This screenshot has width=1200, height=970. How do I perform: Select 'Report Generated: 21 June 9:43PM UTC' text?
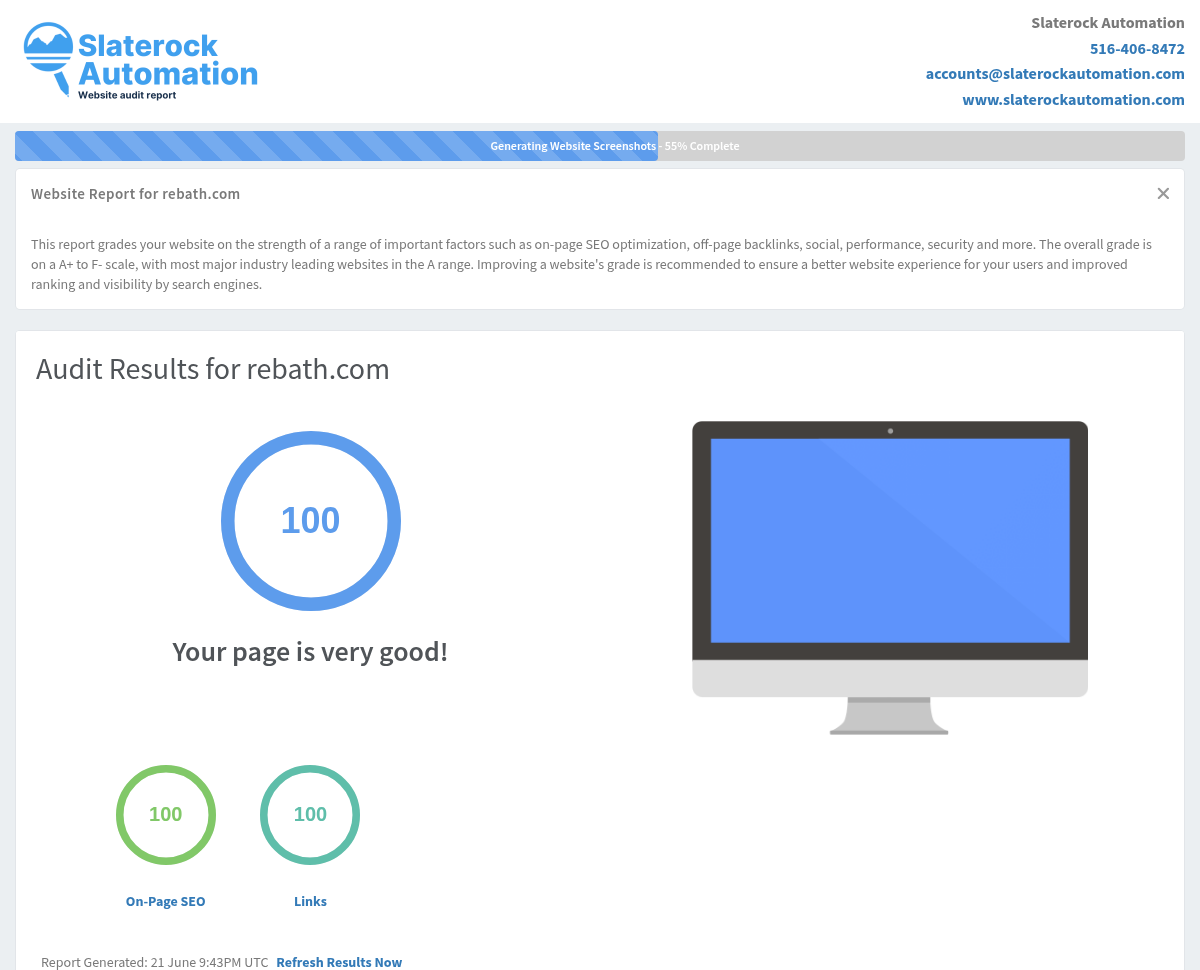coord(155,962)
